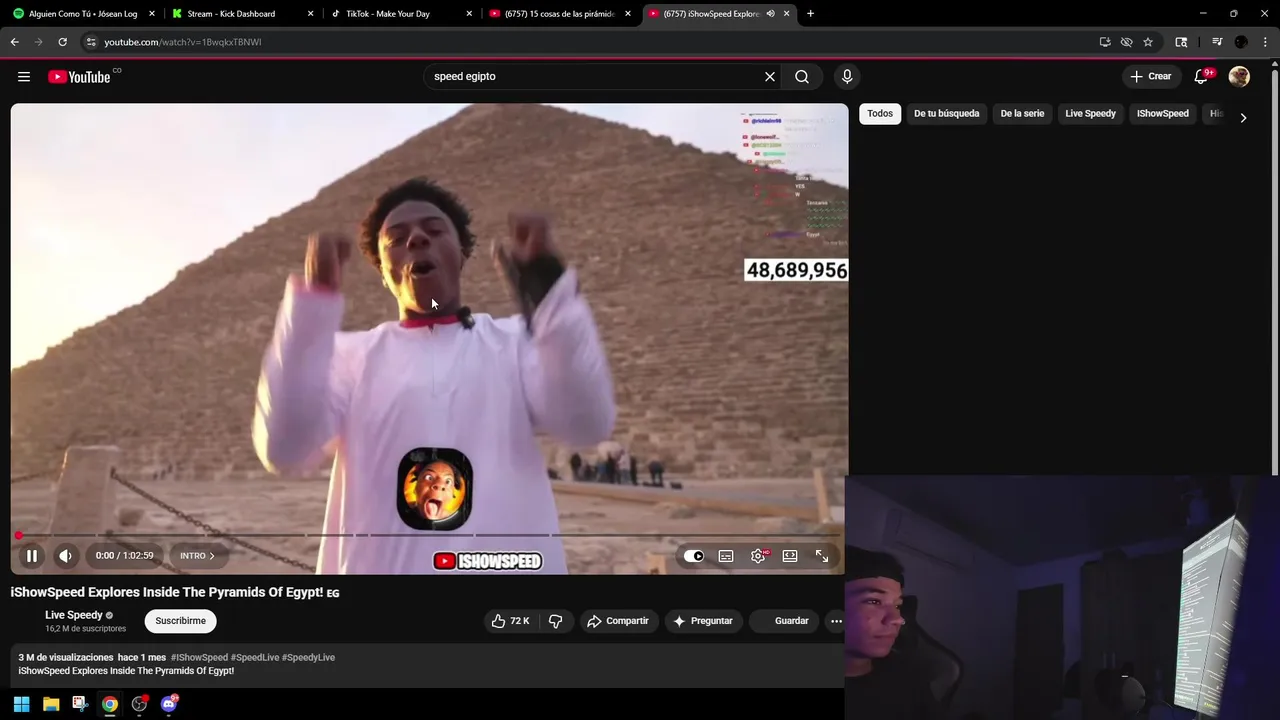Open the Crear create menu
1280x720 pixels.
[1150, 77]
